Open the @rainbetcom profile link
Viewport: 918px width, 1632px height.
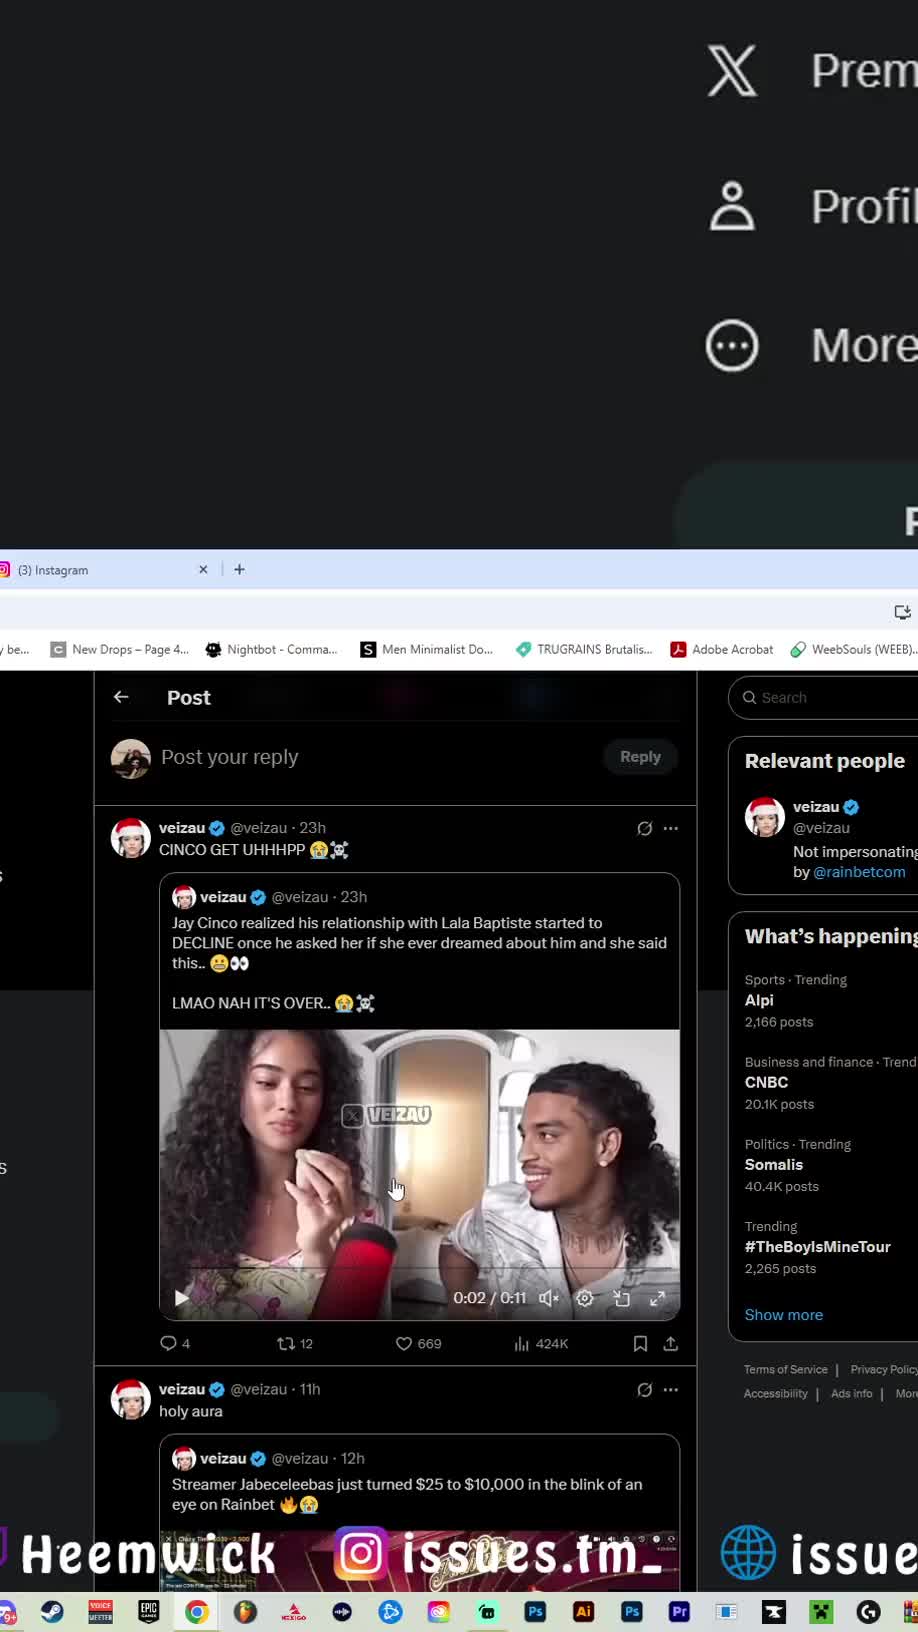pyautogui.click(x=859, y=872)
